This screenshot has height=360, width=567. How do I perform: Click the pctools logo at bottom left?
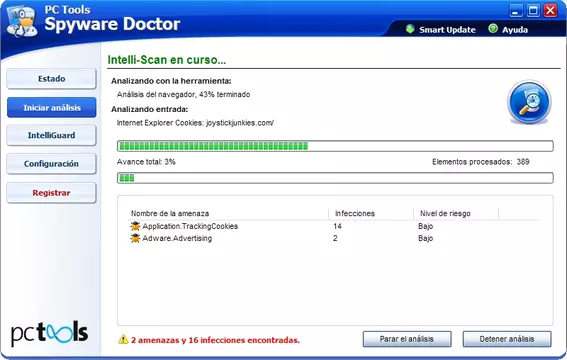[49, 333]
